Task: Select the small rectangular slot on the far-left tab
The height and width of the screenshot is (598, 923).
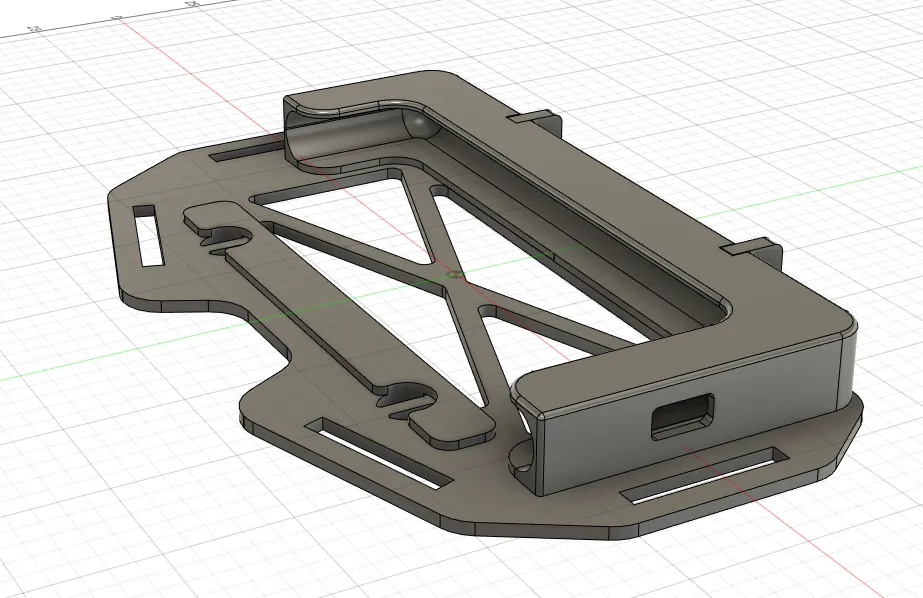Action: click(150, 235)
